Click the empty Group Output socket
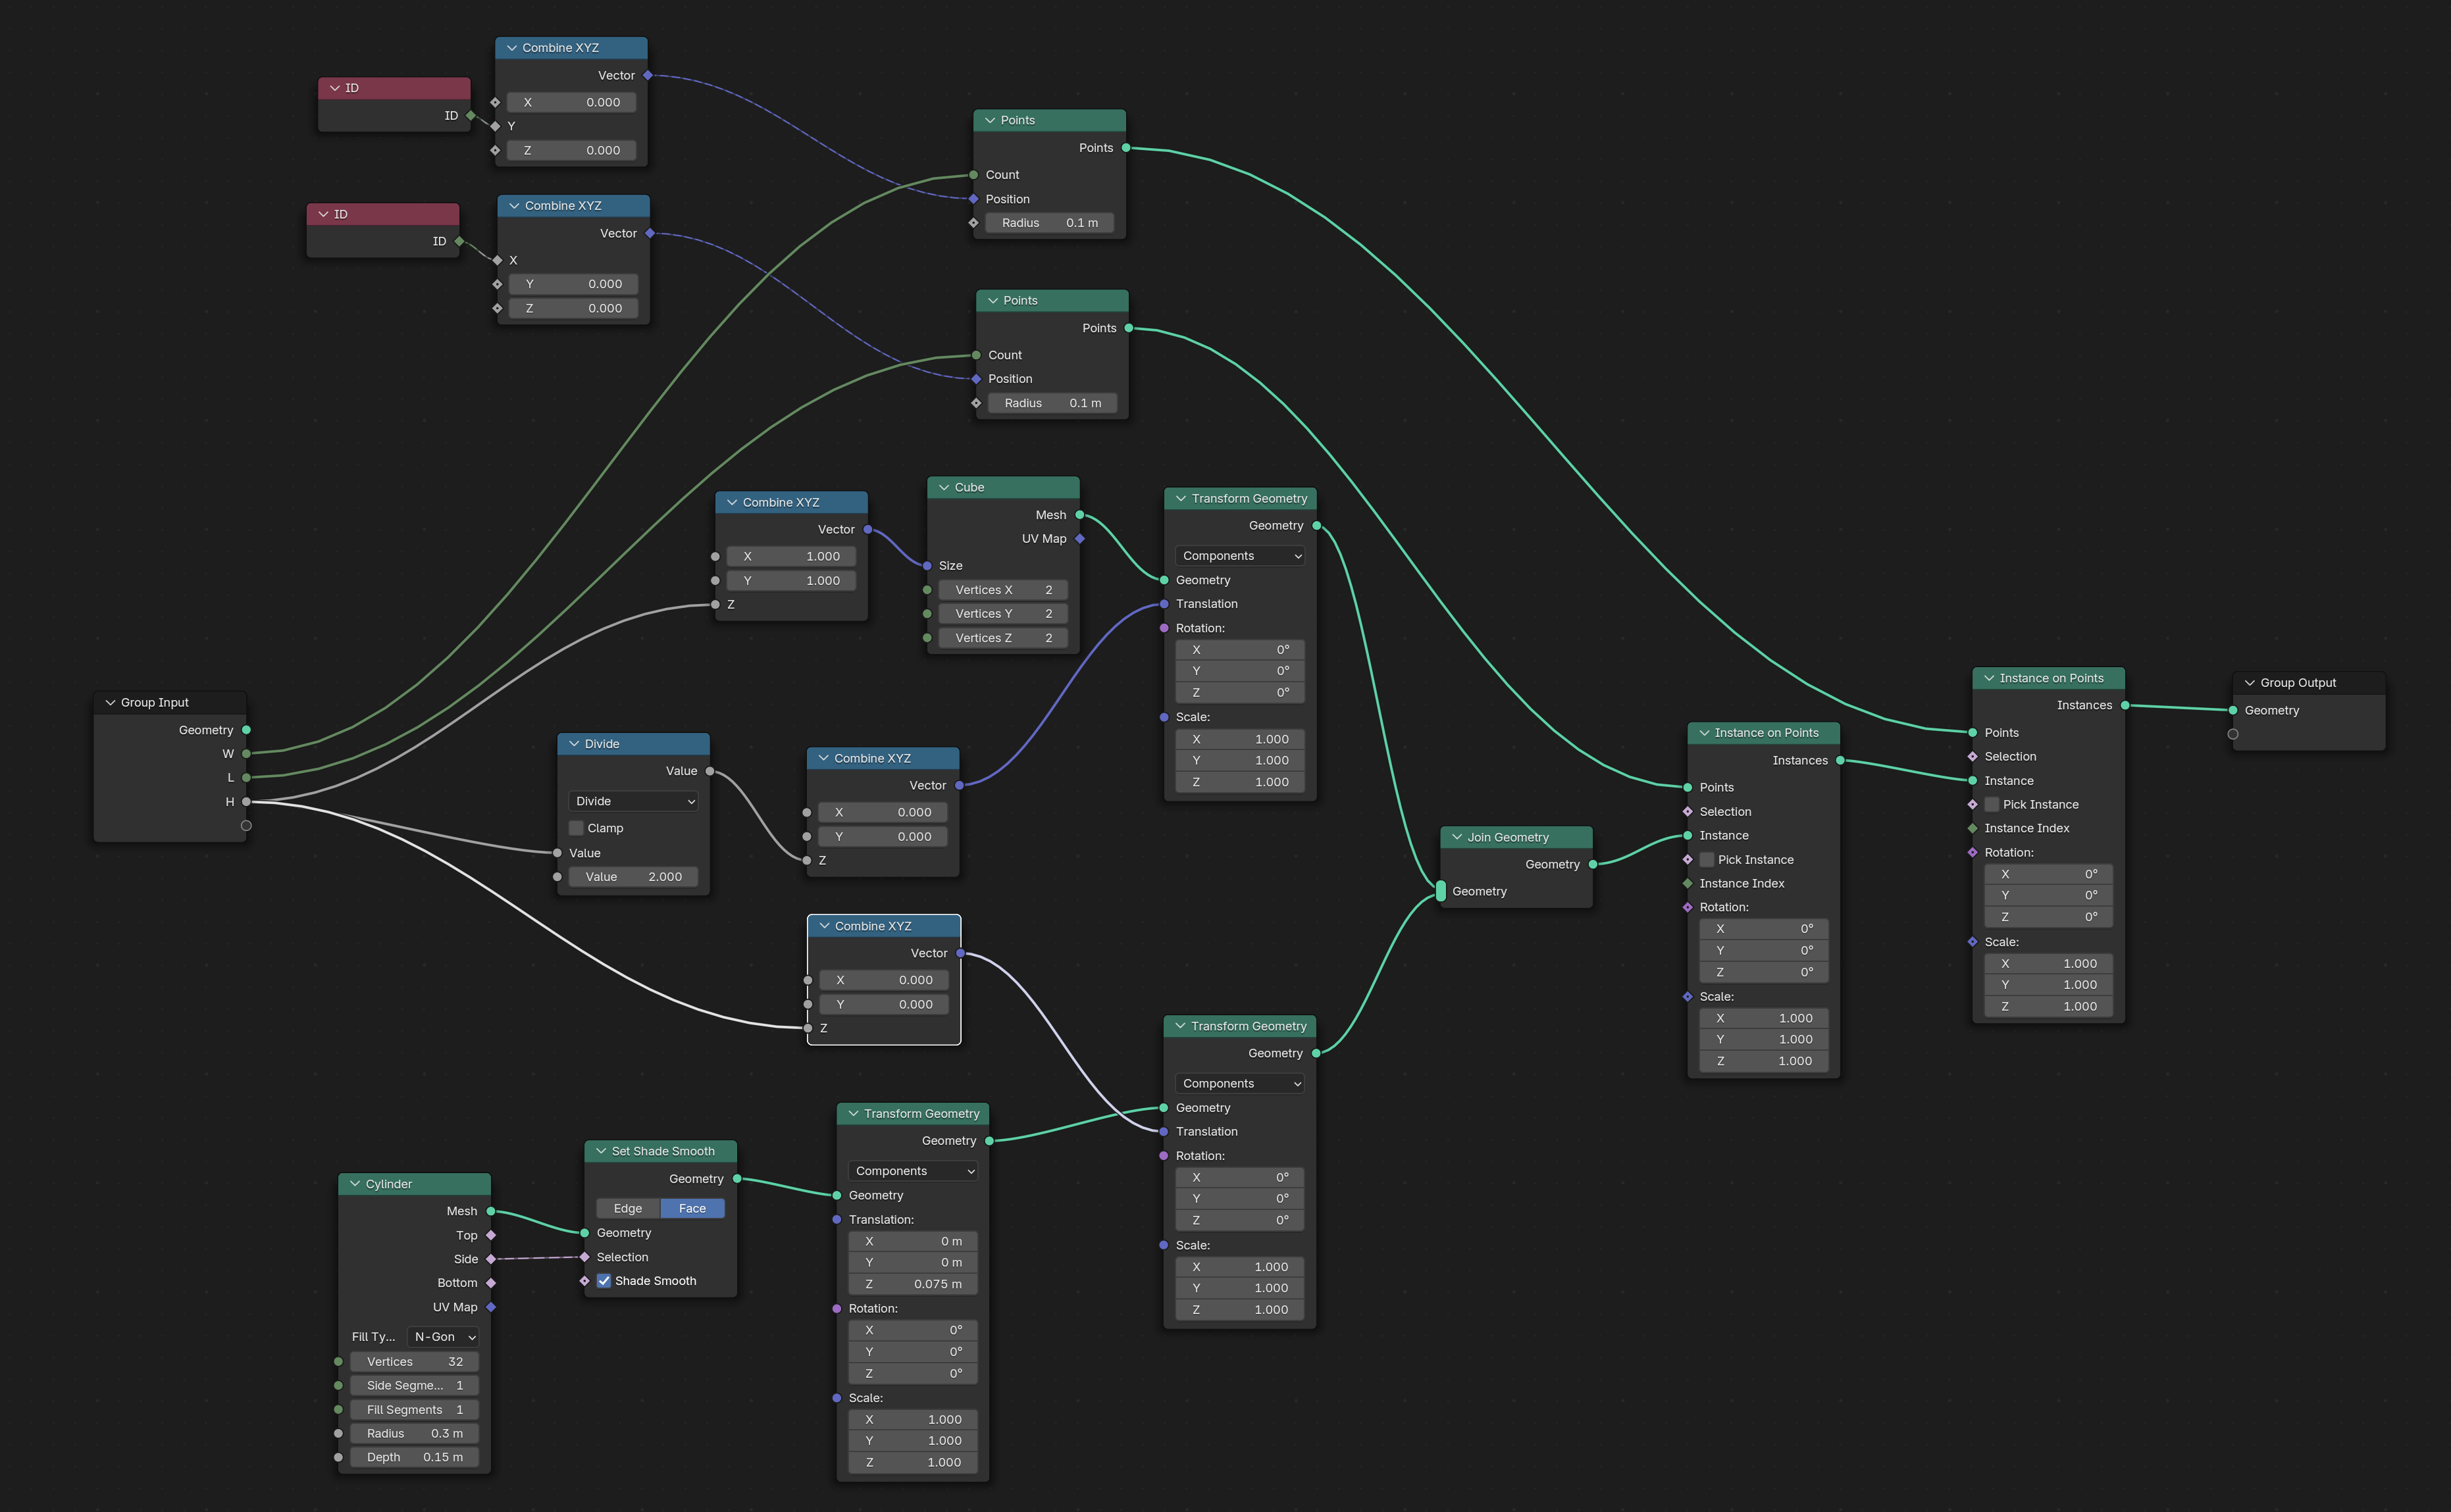Screen dimensions: 2451x1512 [2233, 734]
